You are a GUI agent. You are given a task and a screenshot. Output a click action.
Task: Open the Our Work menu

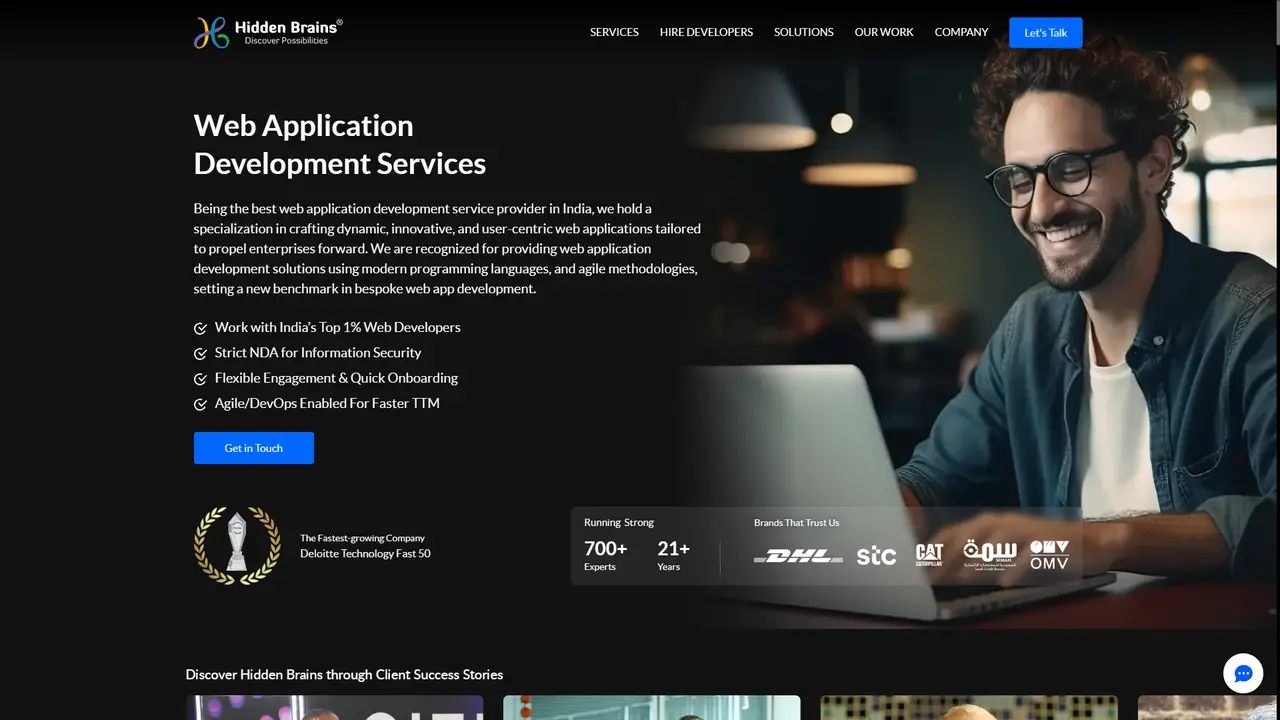pos(884,32)
